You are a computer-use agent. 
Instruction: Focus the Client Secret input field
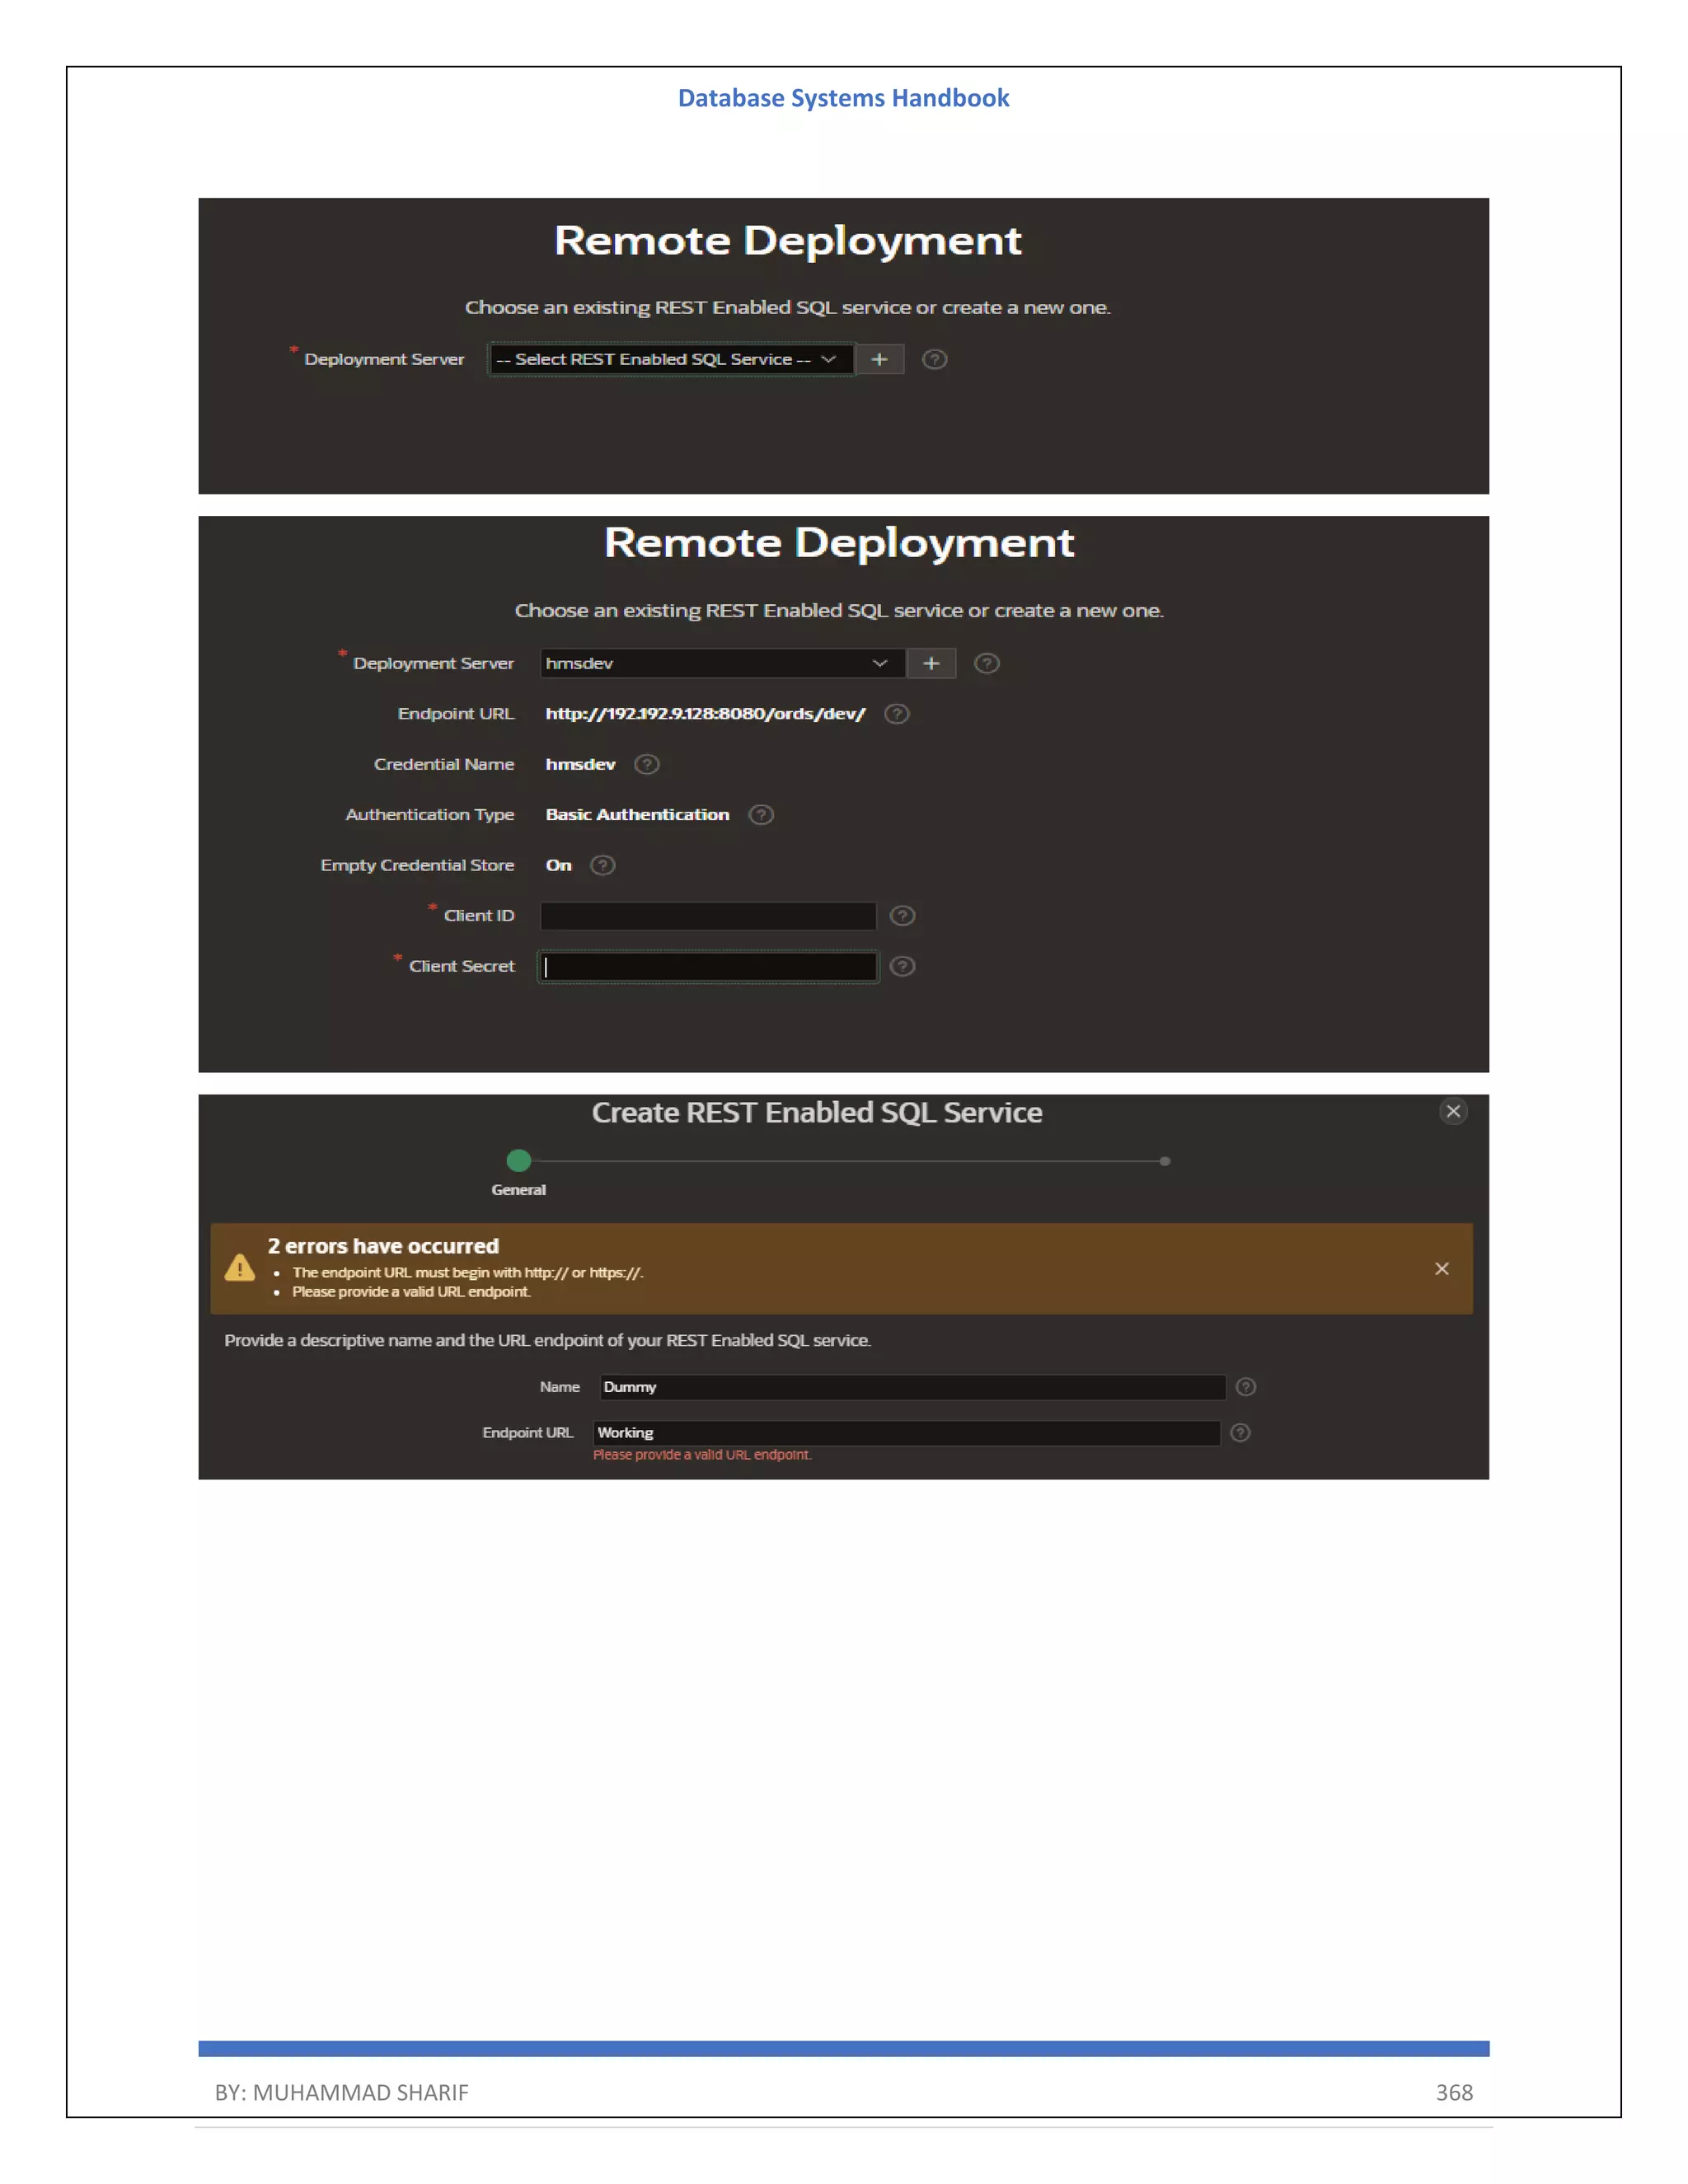point(708,966)
